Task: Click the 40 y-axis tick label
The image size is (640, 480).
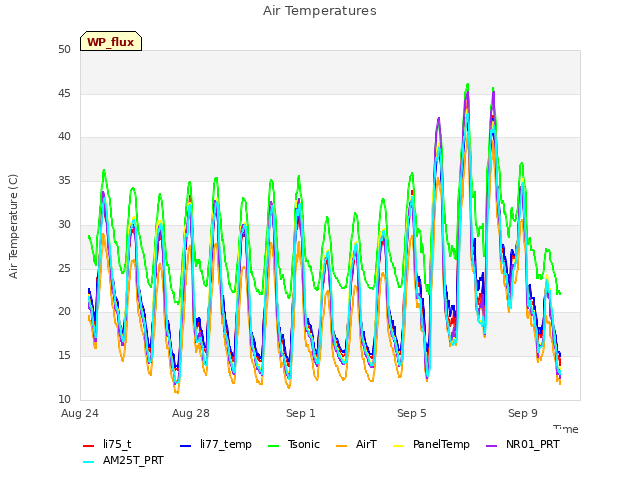Action: click(x=64, y=137)
